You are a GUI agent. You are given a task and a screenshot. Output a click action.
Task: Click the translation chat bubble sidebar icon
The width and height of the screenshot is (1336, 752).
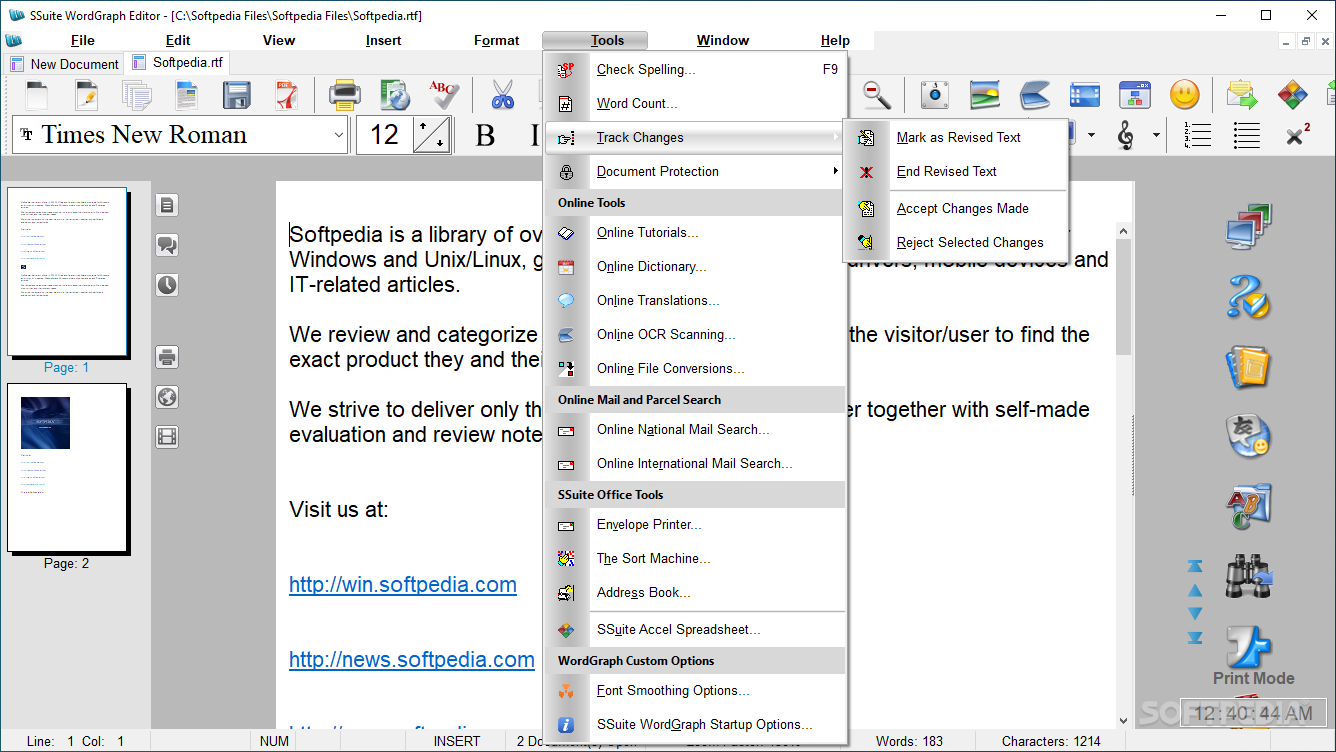tap(1249, 436)
